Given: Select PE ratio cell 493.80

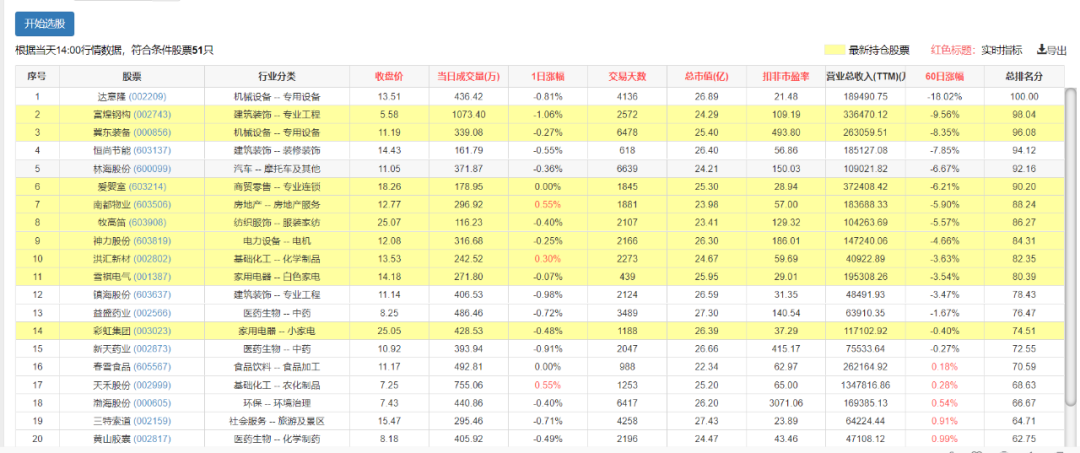Looking at the screenshot, I should [x=786, y=132].
